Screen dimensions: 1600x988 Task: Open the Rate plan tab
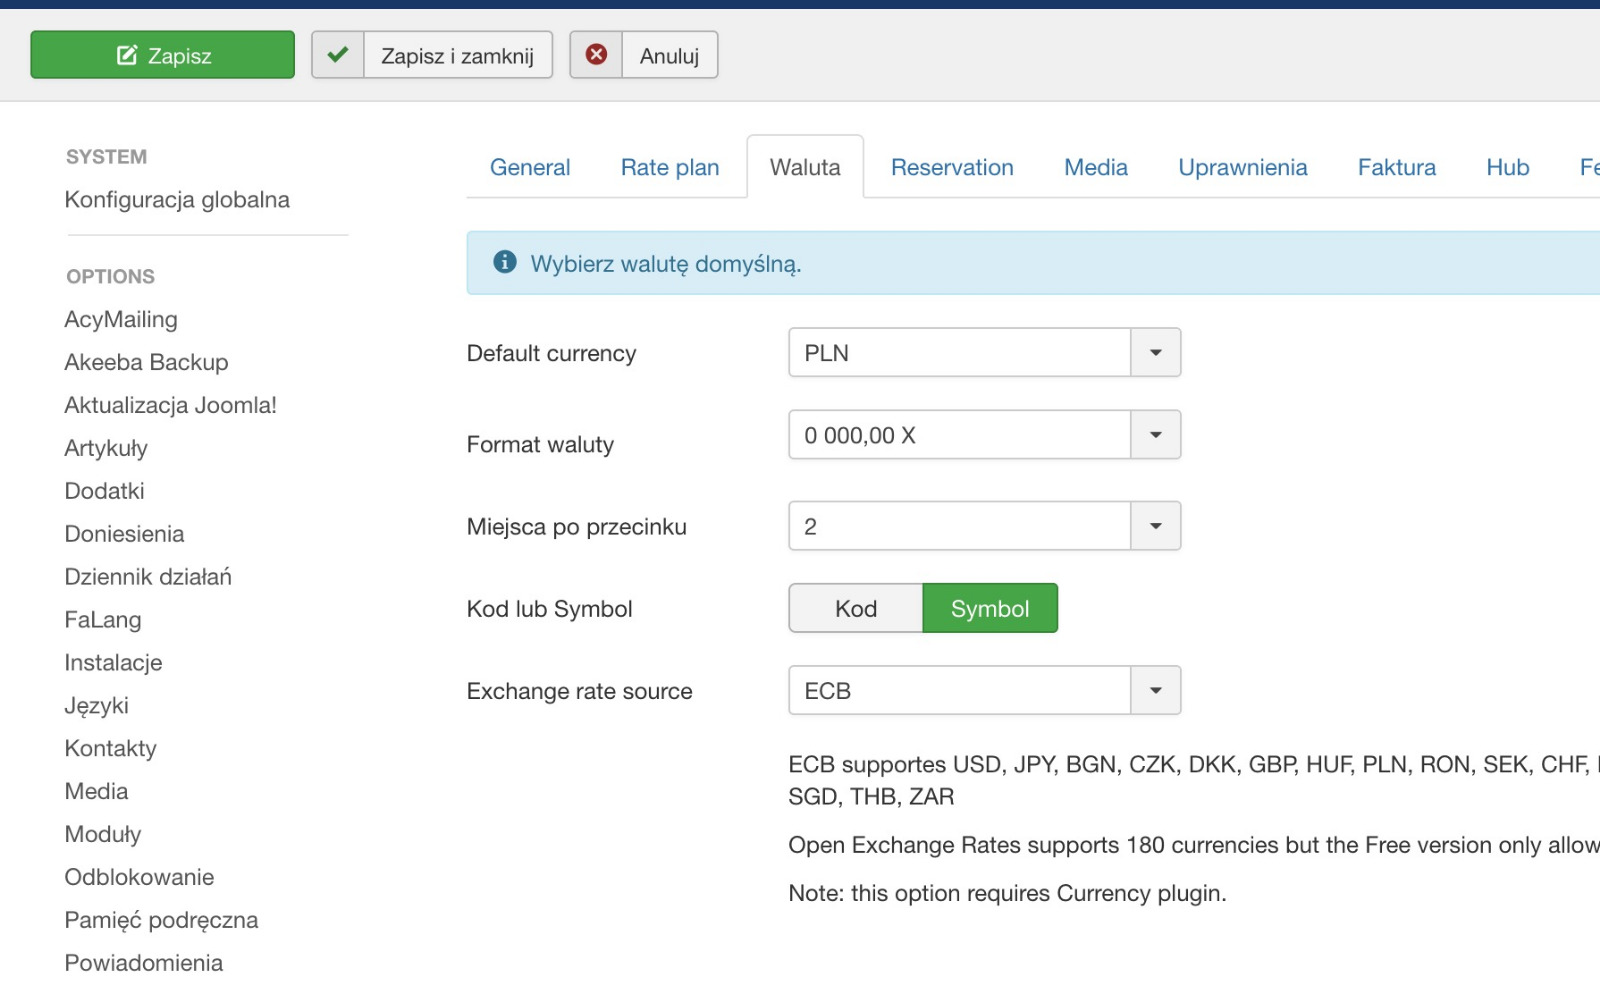point(670,168)
